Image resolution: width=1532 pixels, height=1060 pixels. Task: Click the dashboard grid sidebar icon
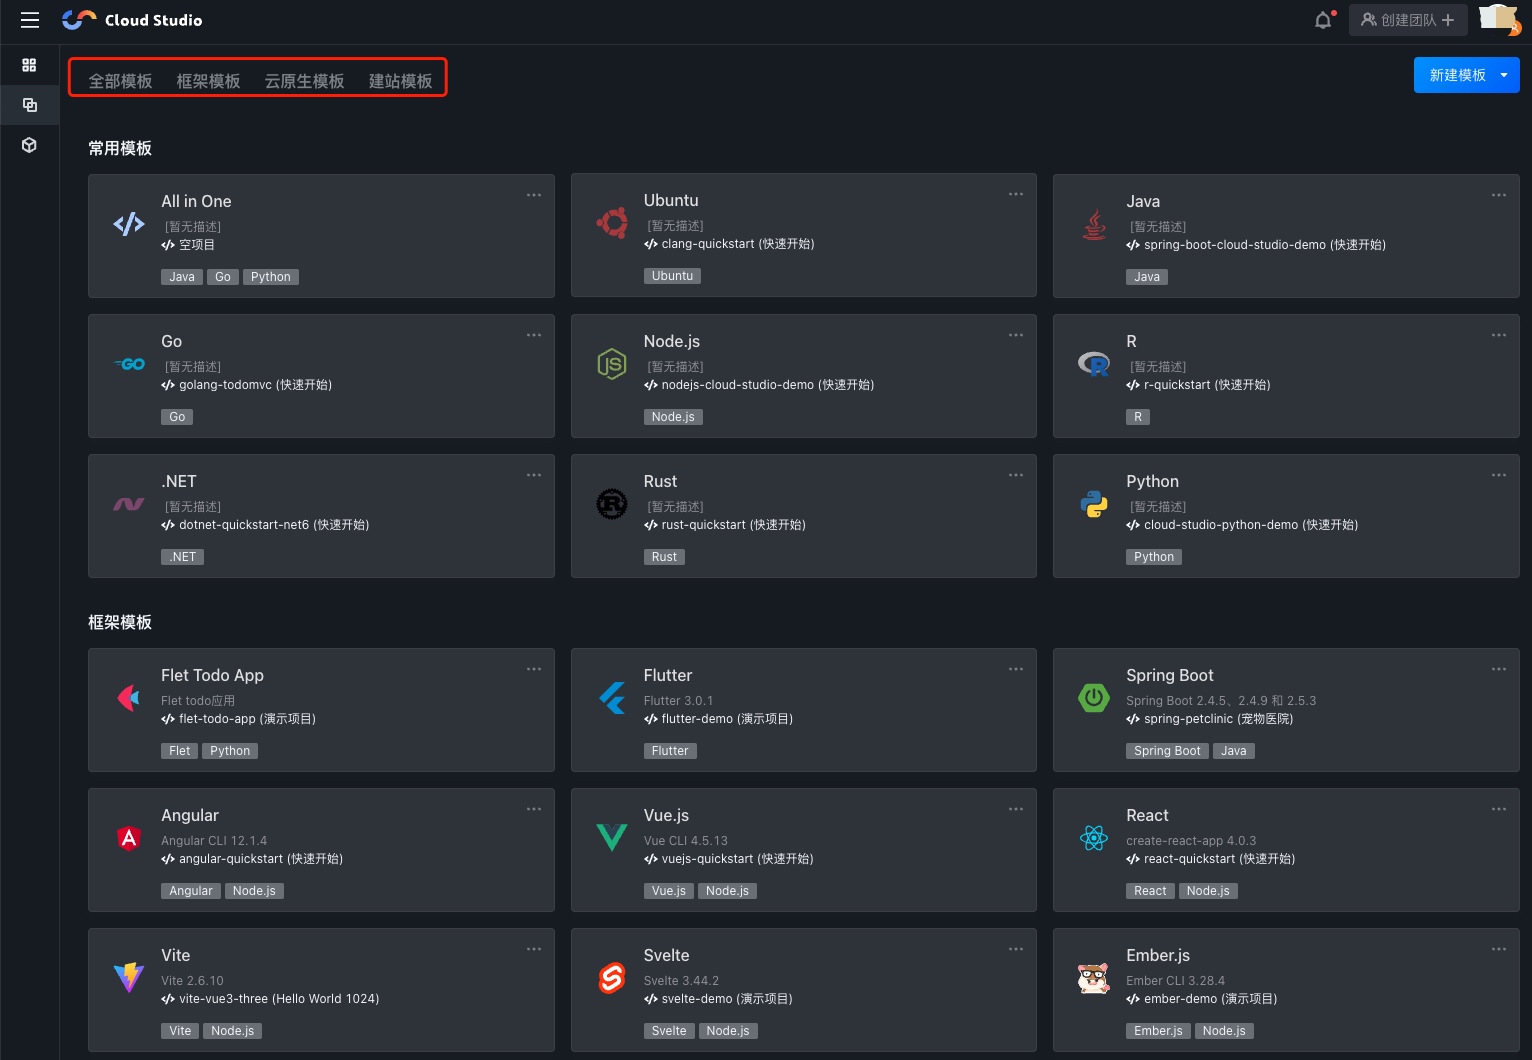pos(29,65)
